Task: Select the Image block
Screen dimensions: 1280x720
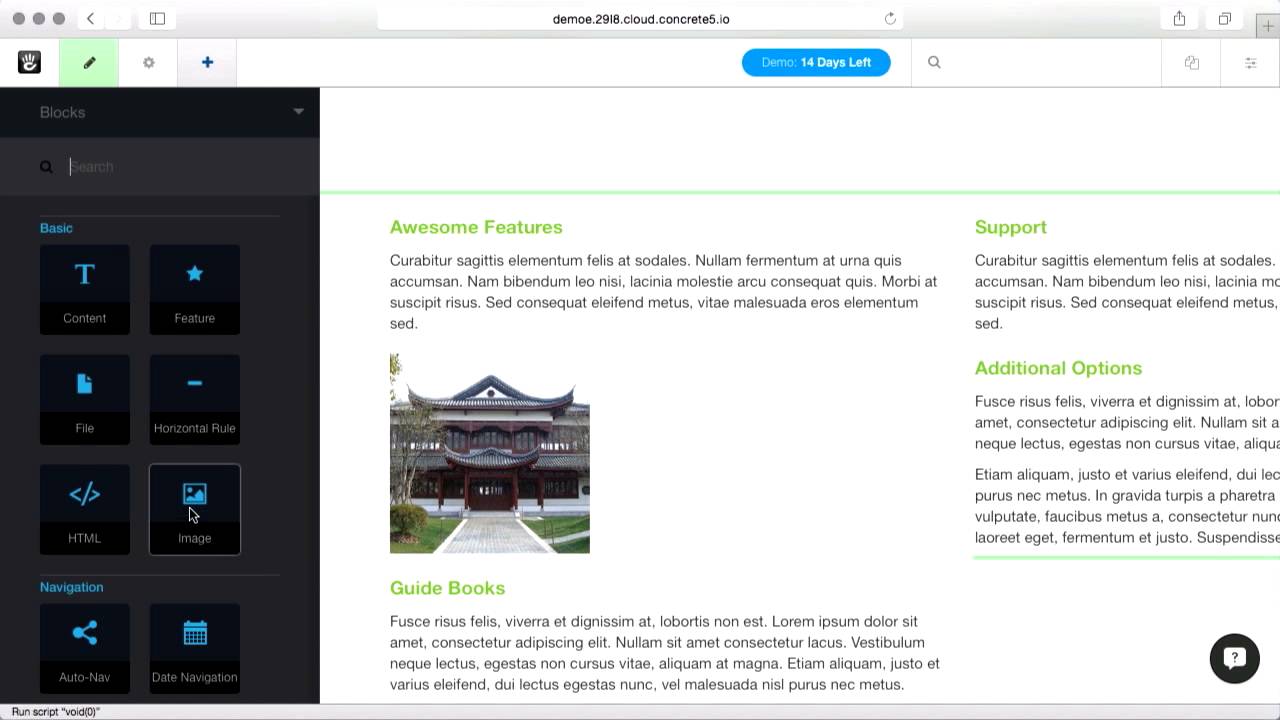Action: coord(195,509)
